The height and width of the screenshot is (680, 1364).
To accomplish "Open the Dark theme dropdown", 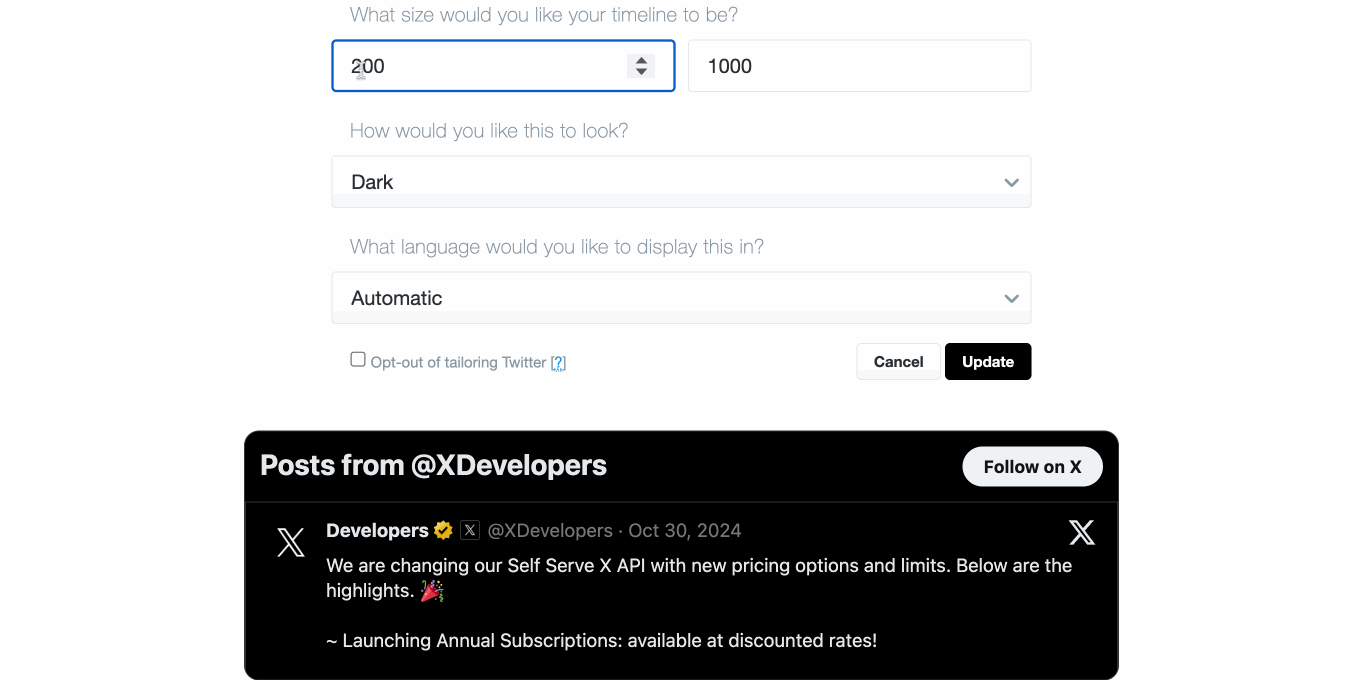I will click(x=681, y=182).
